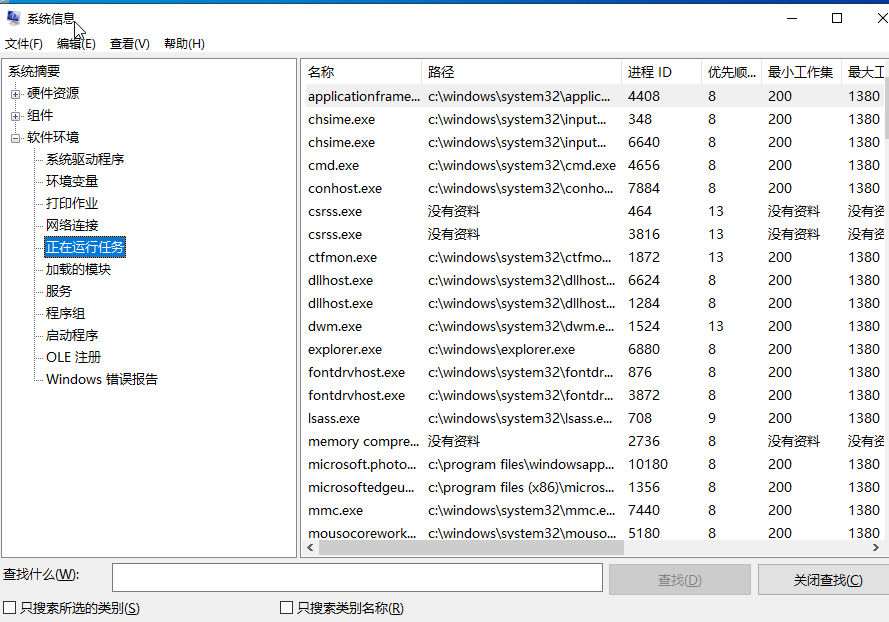Click process ID cell 10180
Viewport: 889px width, 622px height.
(648, 464)
